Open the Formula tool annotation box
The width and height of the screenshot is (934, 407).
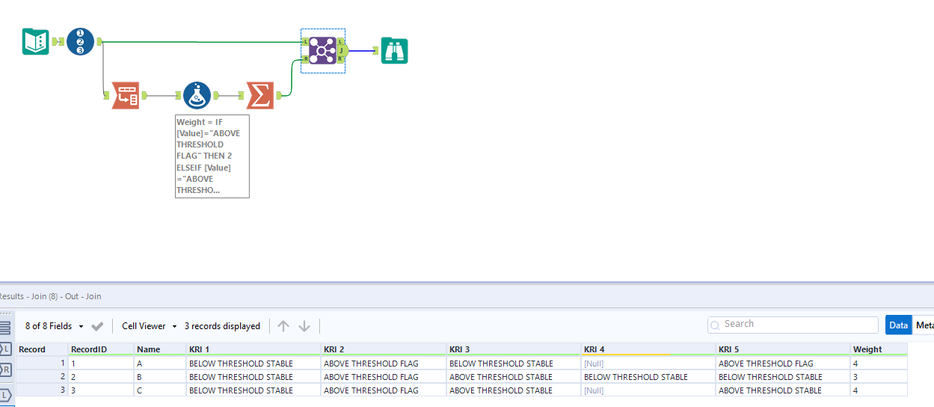coord(212,156)
